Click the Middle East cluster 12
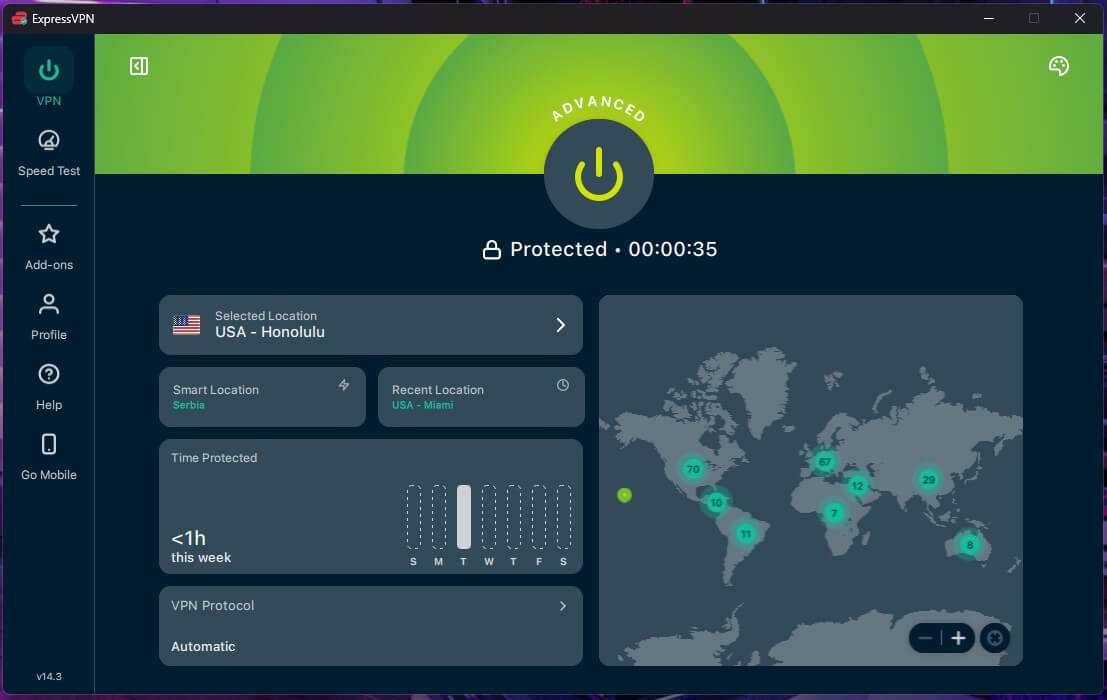The width and height of the screenshot is (1107, 700). 857,485
